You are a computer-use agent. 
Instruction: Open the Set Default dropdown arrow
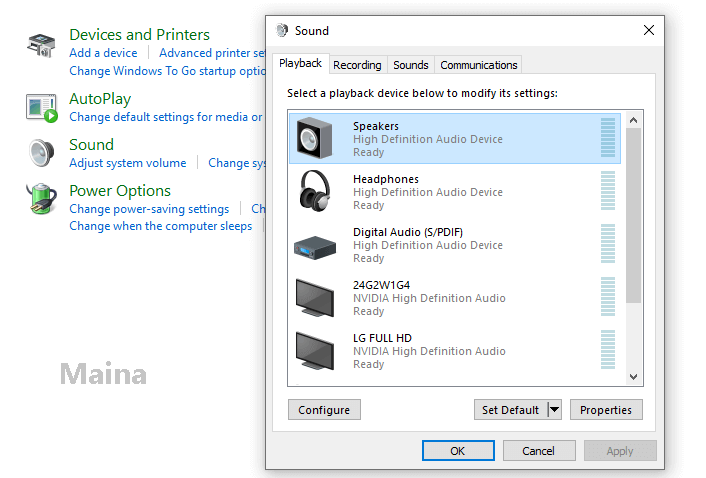coord(555,410)
